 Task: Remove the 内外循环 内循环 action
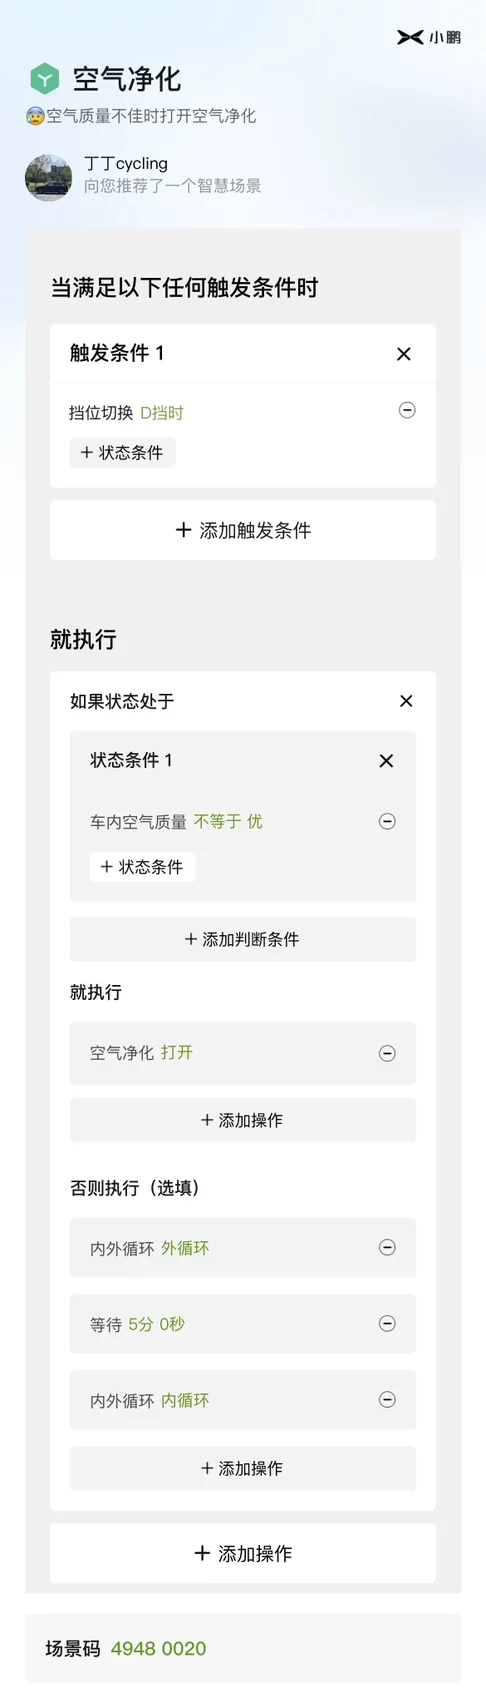click(387, 1399)
